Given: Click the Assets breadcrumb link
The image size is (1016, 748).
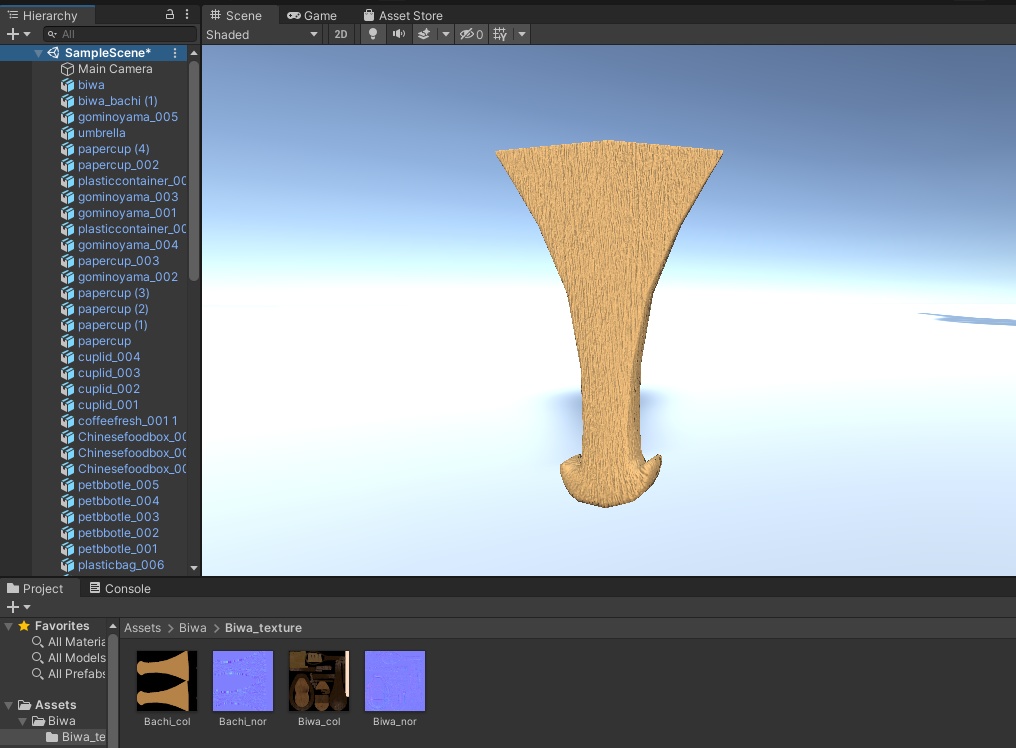Looking at the screenshot, I should click(x=142, y=627).
